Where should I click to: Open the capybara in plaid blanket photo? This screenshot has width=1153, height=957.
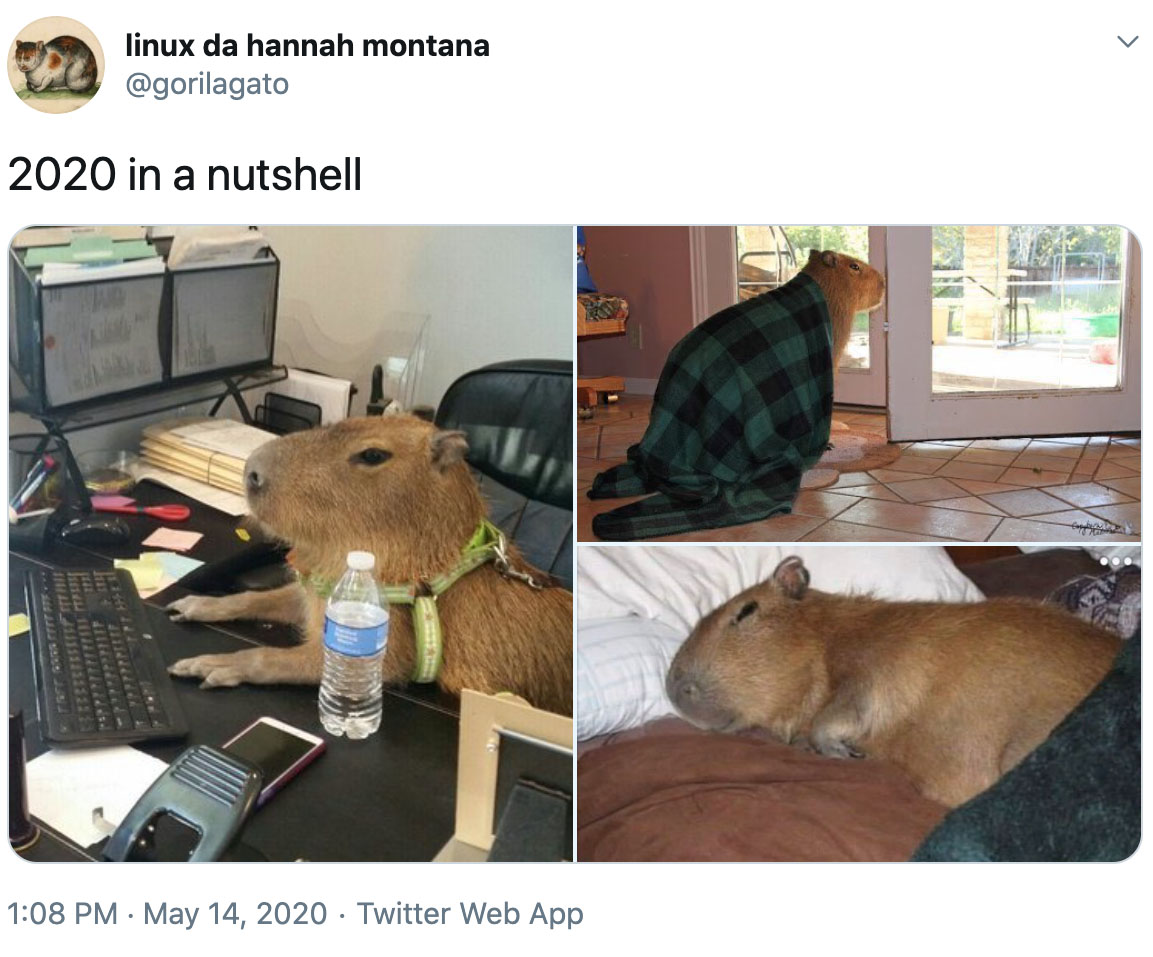(x=859, y=383)
